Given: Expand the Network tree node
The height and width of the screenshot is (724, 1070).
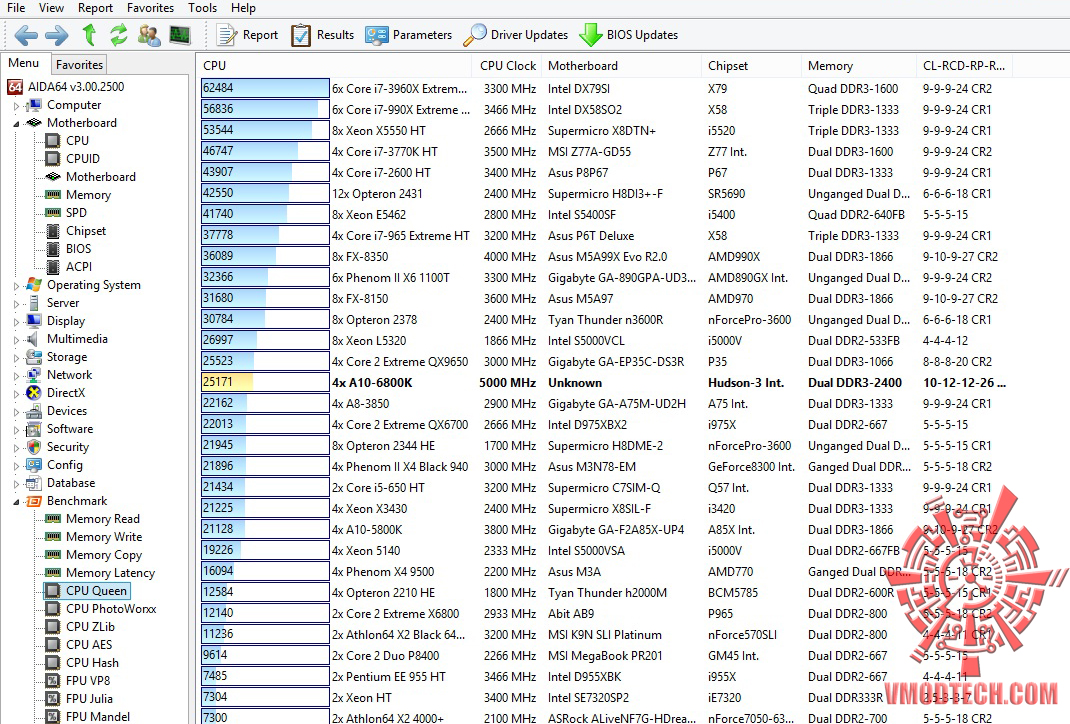Looking at the screenshot, I should pos(16,375).
